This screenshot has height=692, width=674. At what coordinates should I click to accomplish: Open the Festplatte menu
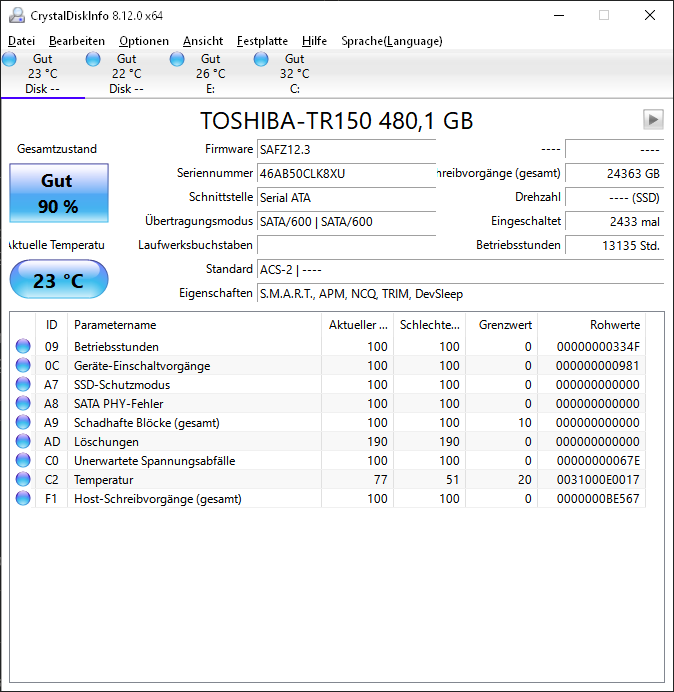point(262,41)
